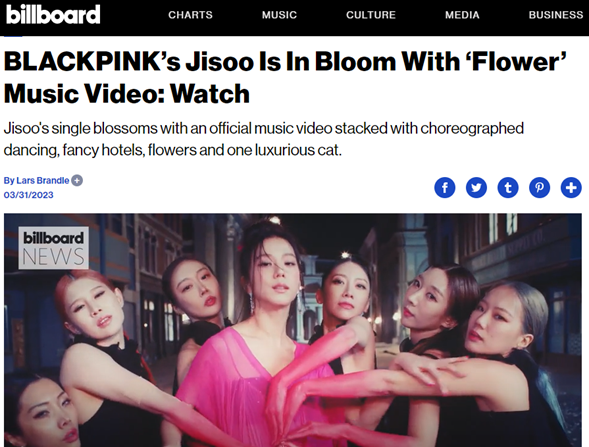Click the Billboard News badge on video
The height and width of the screenshot is (447, 589).
tap(53, 248)
